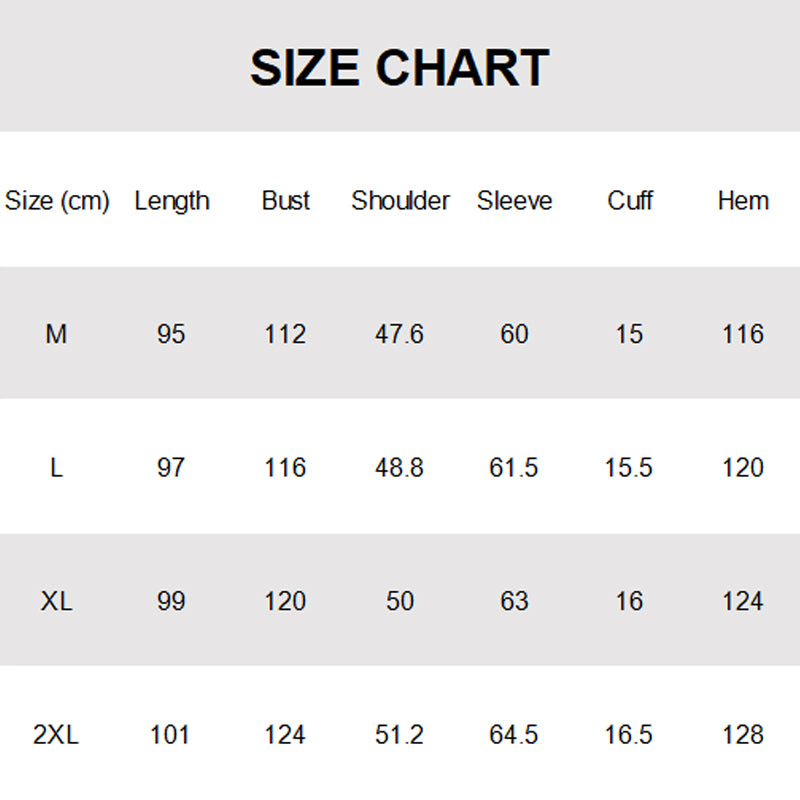Select the L size row label
The width and height of the screenshot is (800, 800).
coord(57,468)
